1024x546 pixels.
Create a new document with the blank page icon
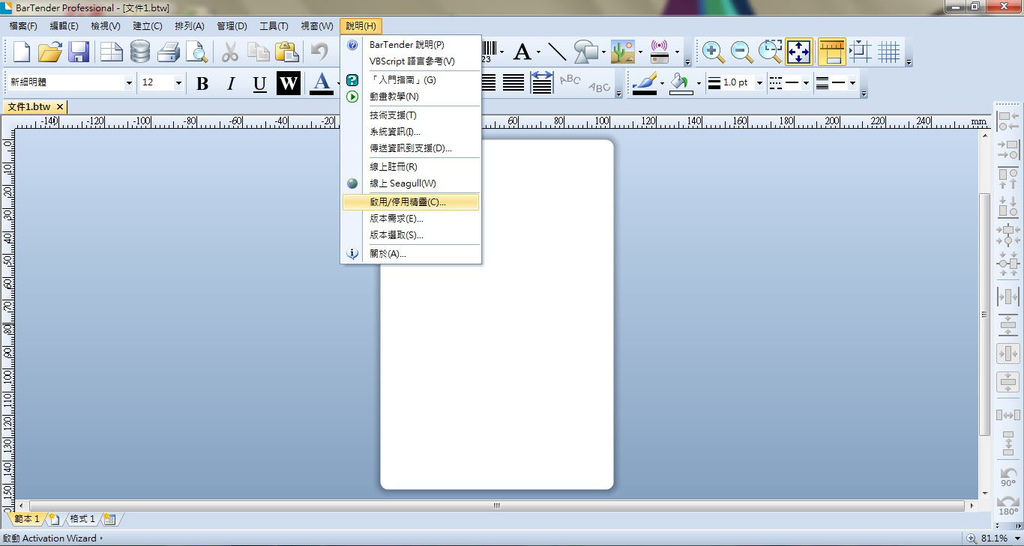pos(22,52)
